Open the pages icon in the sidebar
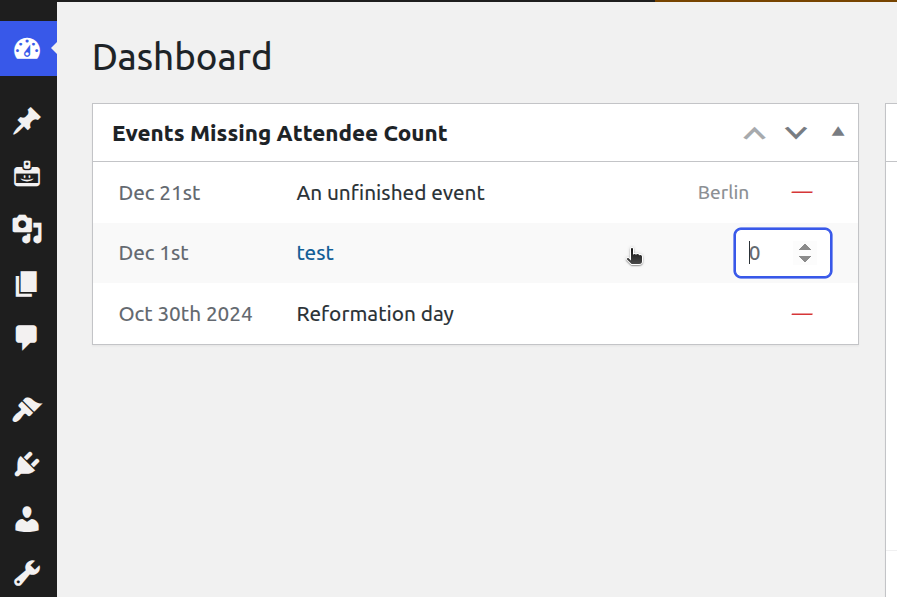Viewport: 897px width, 597px height. (x=26, y=283)
